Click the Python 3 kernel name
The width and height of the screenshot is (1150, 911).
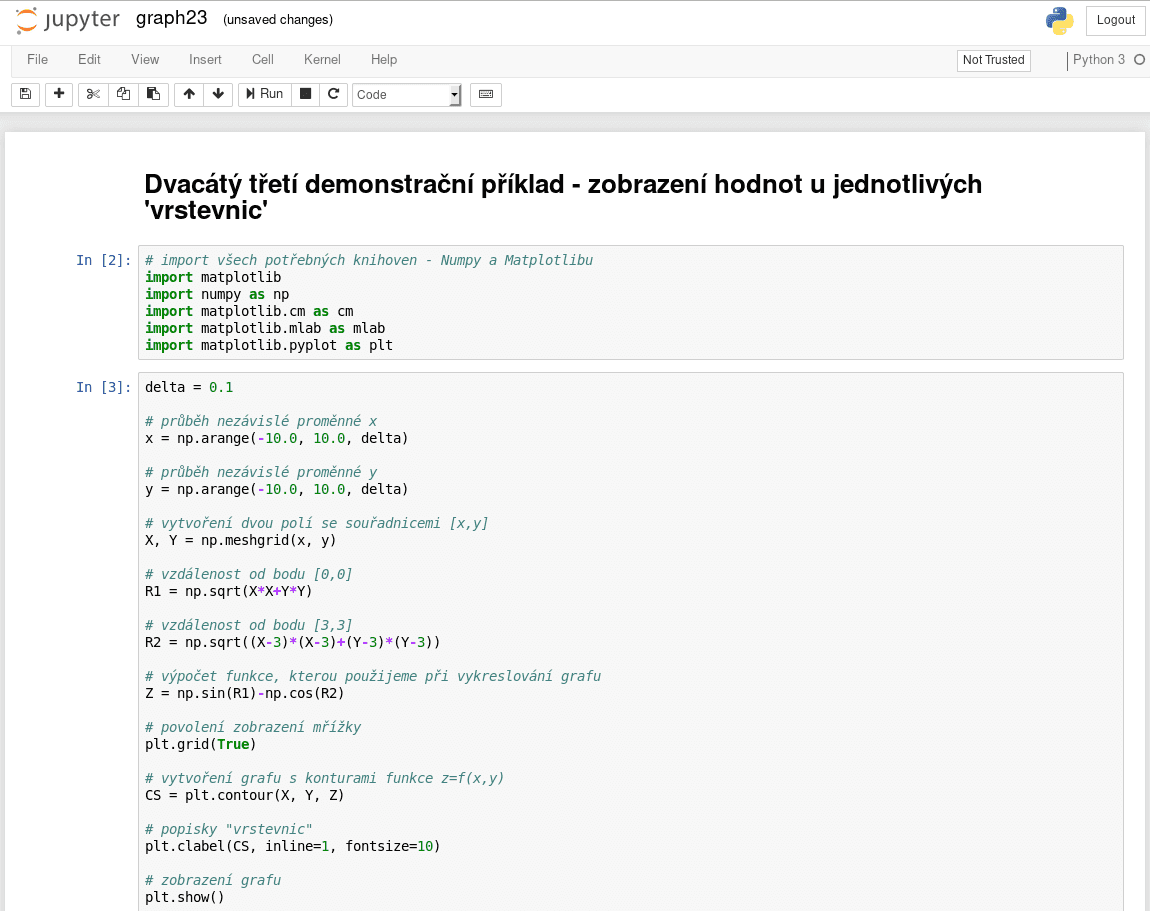point(1099,59)
